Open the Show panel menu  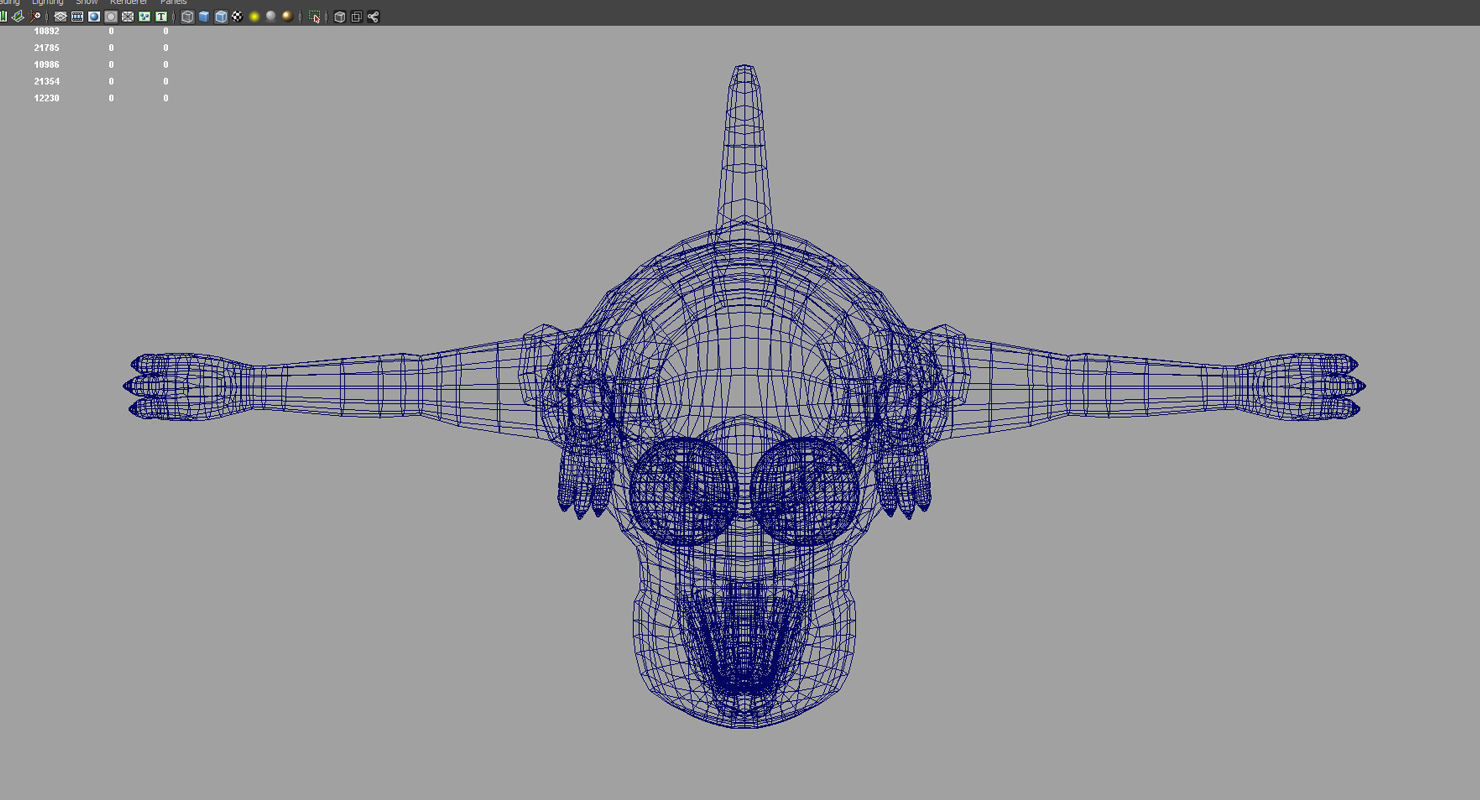(x=87, y=3)
